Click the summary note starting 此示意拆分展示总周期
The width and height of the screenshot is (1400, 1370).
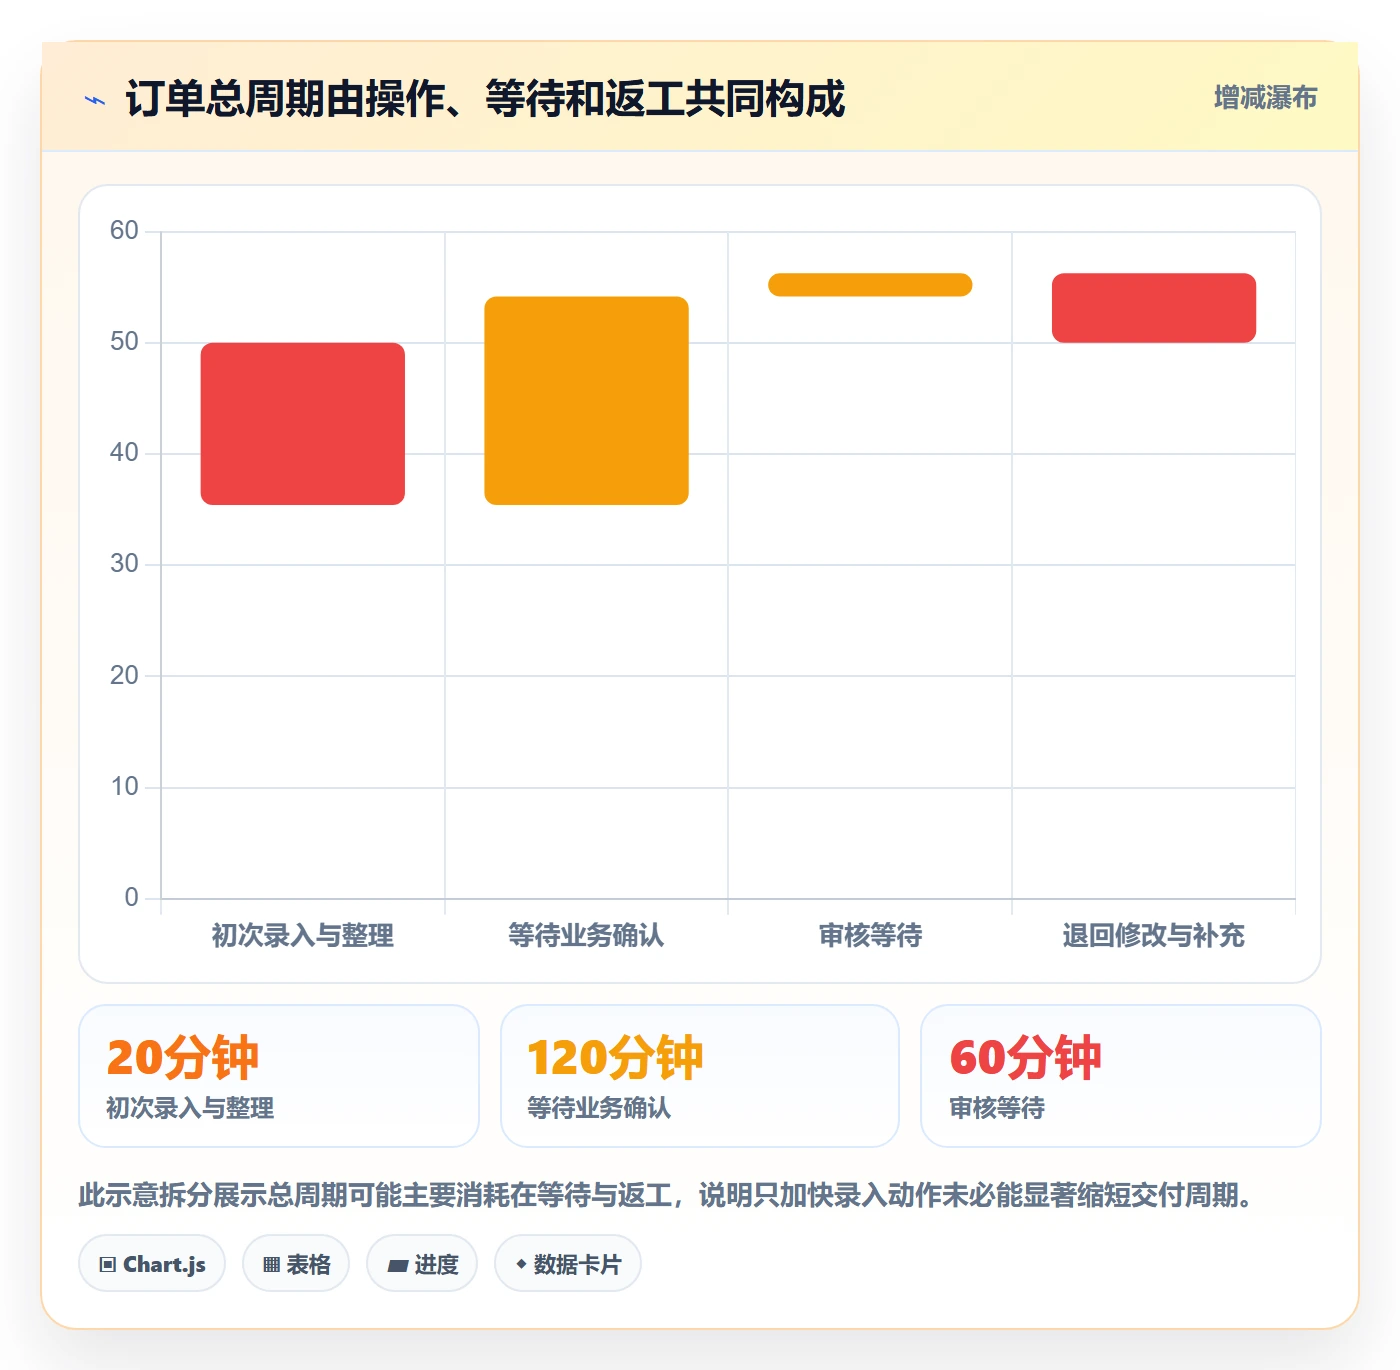[x=666, y=1195]
